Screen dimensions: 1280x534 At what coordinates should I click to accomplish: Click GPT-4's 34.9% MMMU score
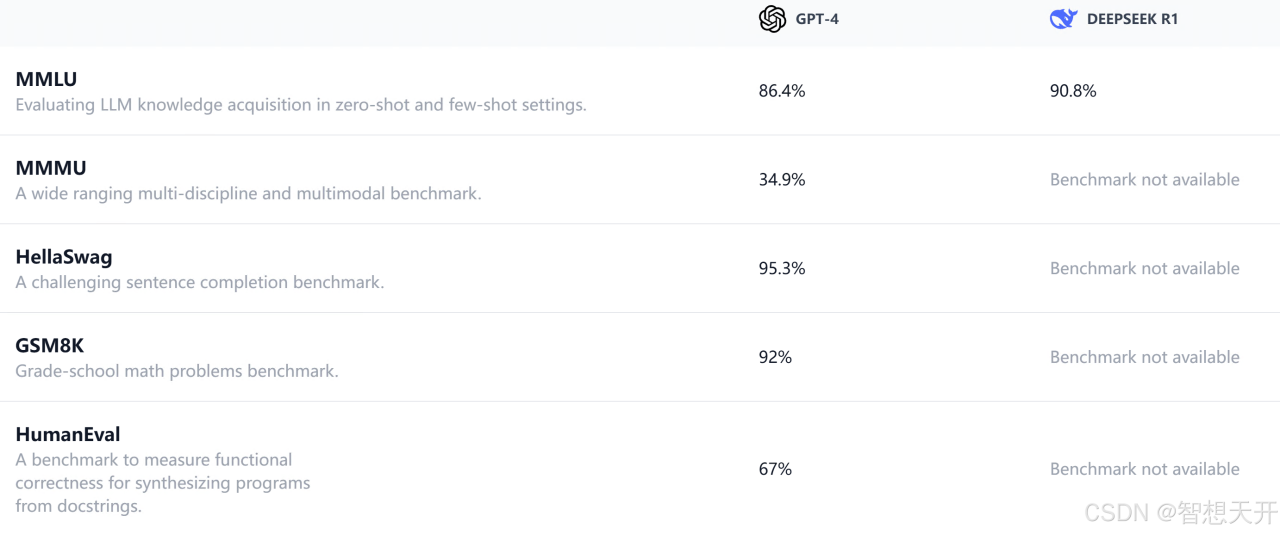tap(782, 180)
